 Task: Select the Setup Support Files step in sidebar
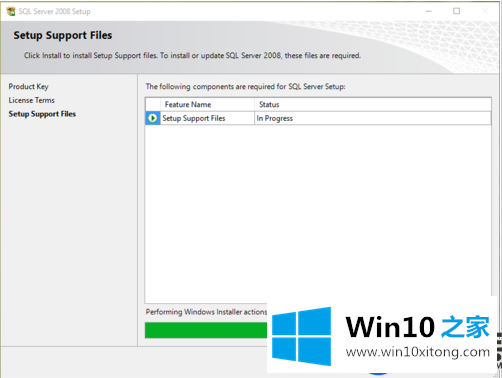(x=42, y=114)
